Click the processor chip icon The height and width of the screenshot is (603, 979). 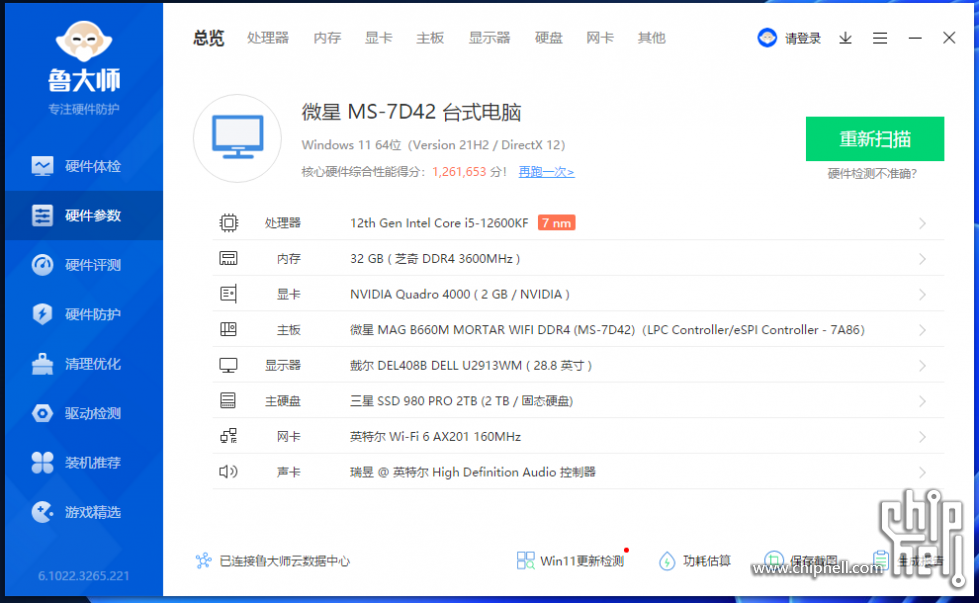click(x=229, y=223)
